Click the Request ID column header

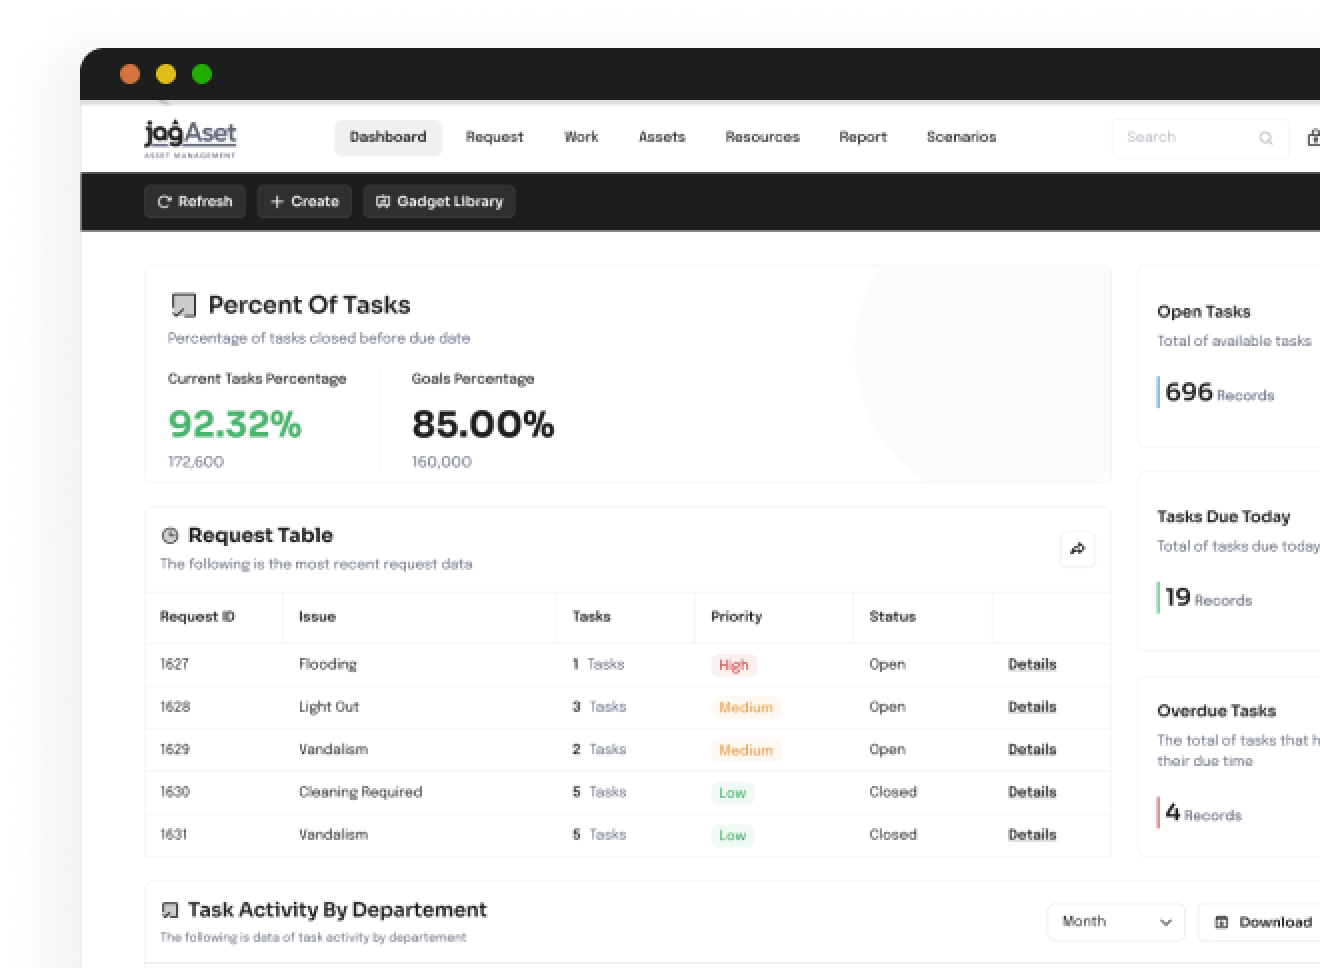[197, 616]
